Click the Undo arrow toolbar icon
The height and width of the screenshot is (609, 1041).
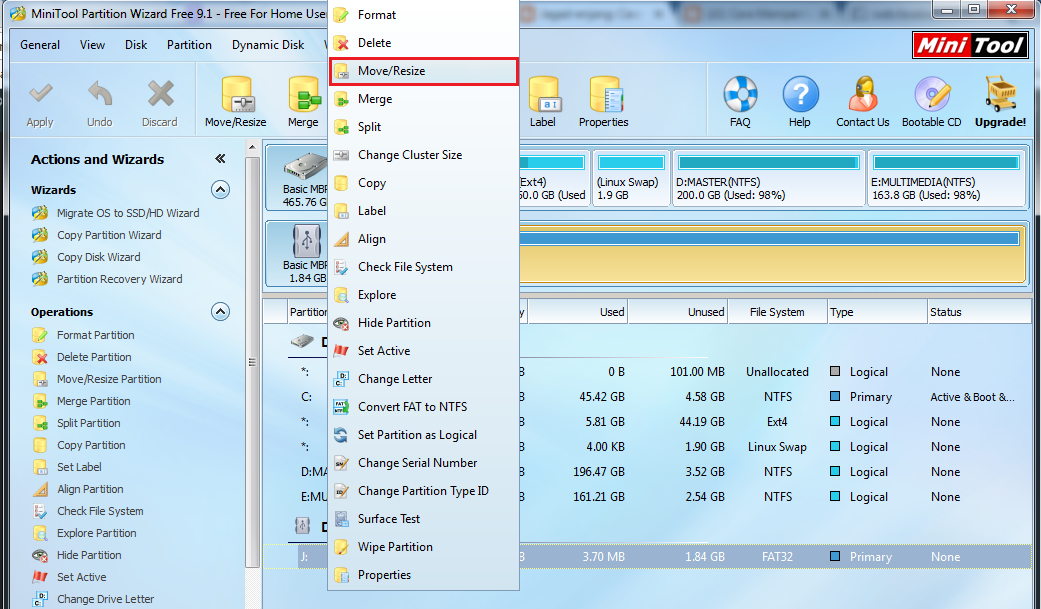100,93
